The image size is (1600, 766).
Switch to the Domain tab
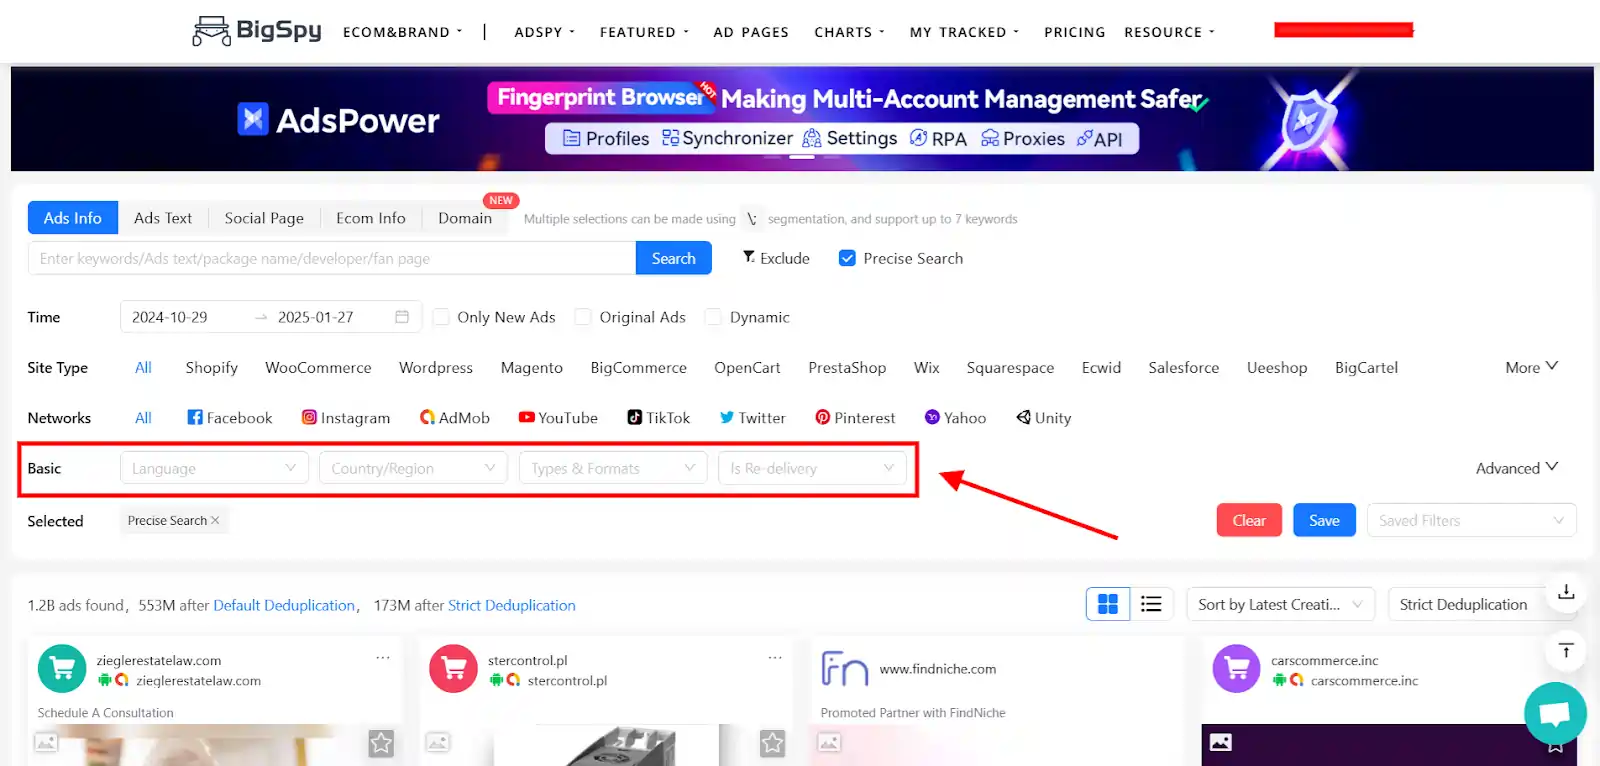coord(465,218)
